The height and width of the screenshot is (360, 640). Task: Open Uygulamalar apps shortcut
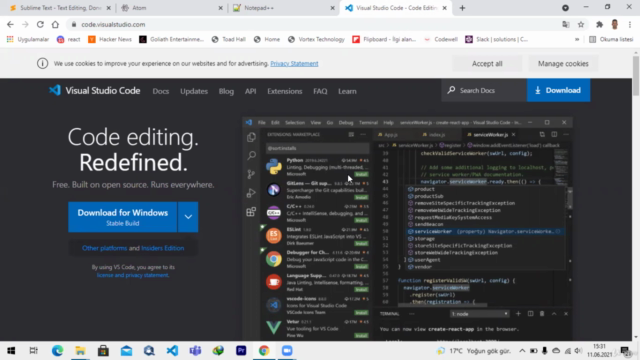28,40
